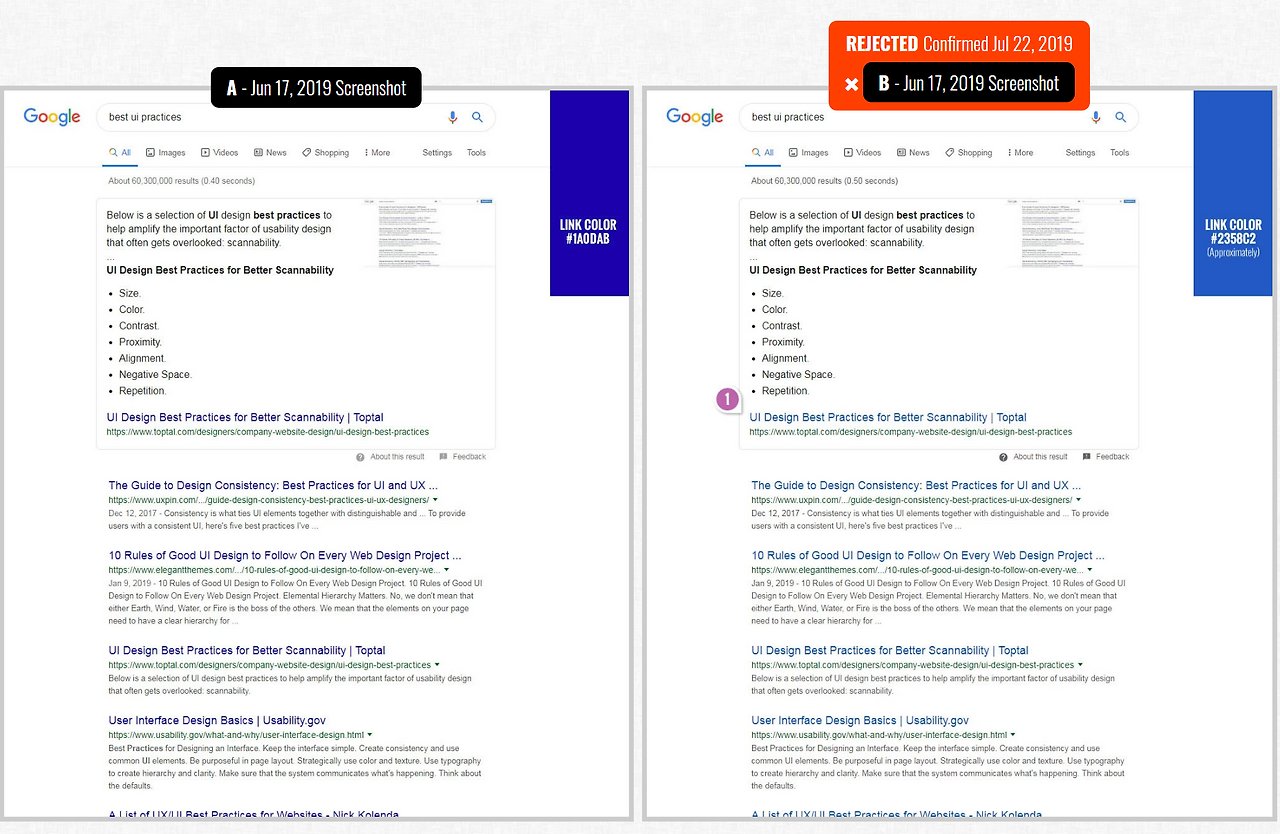The width and height of the screenshot is (1280, 834).
Task: Expand the uxpin.com URL arrow in screenshot A
Action: coord(436,499)
